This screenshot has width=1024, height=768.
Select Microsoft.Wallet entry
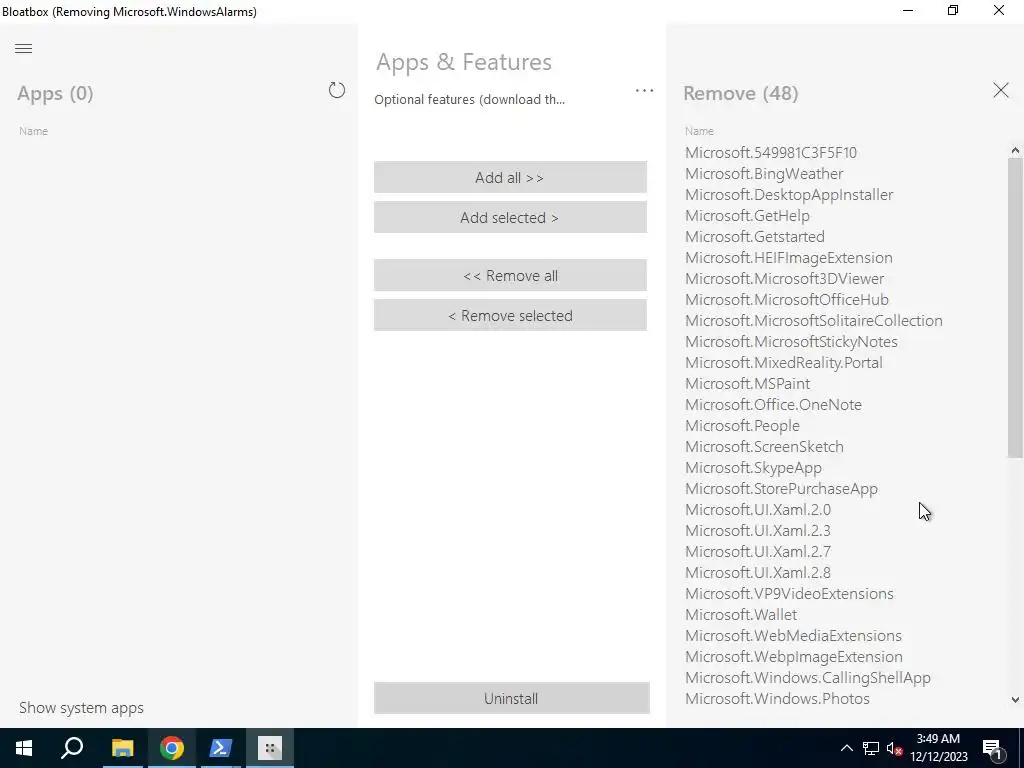coord(741,615)
